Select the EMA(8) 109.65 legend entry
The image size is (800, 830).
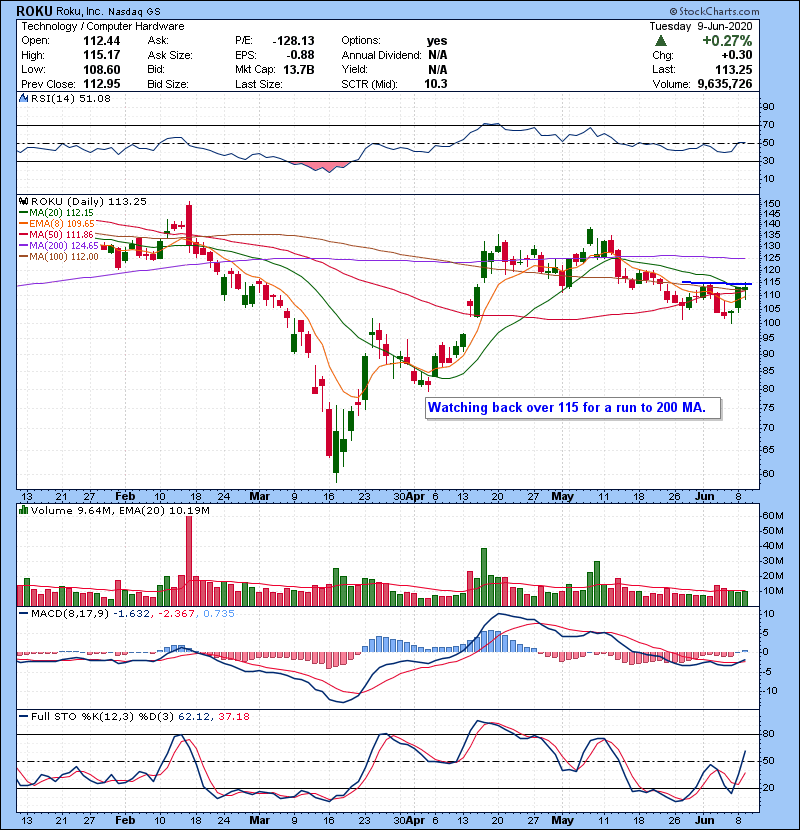coord(57,224)
